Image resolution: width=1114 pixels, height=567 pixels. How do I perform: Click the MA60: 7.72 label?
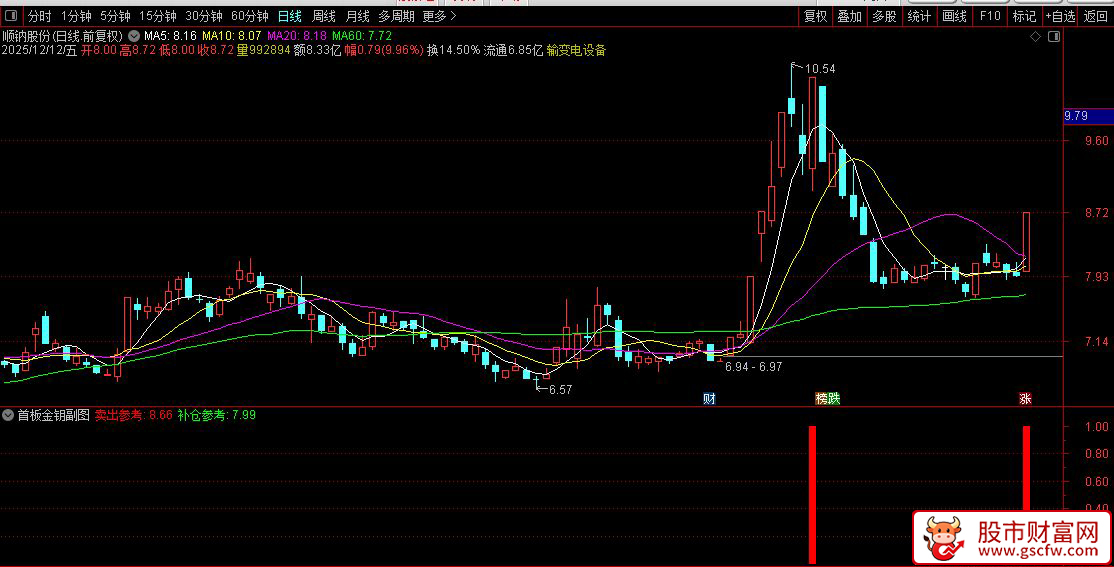362,36
